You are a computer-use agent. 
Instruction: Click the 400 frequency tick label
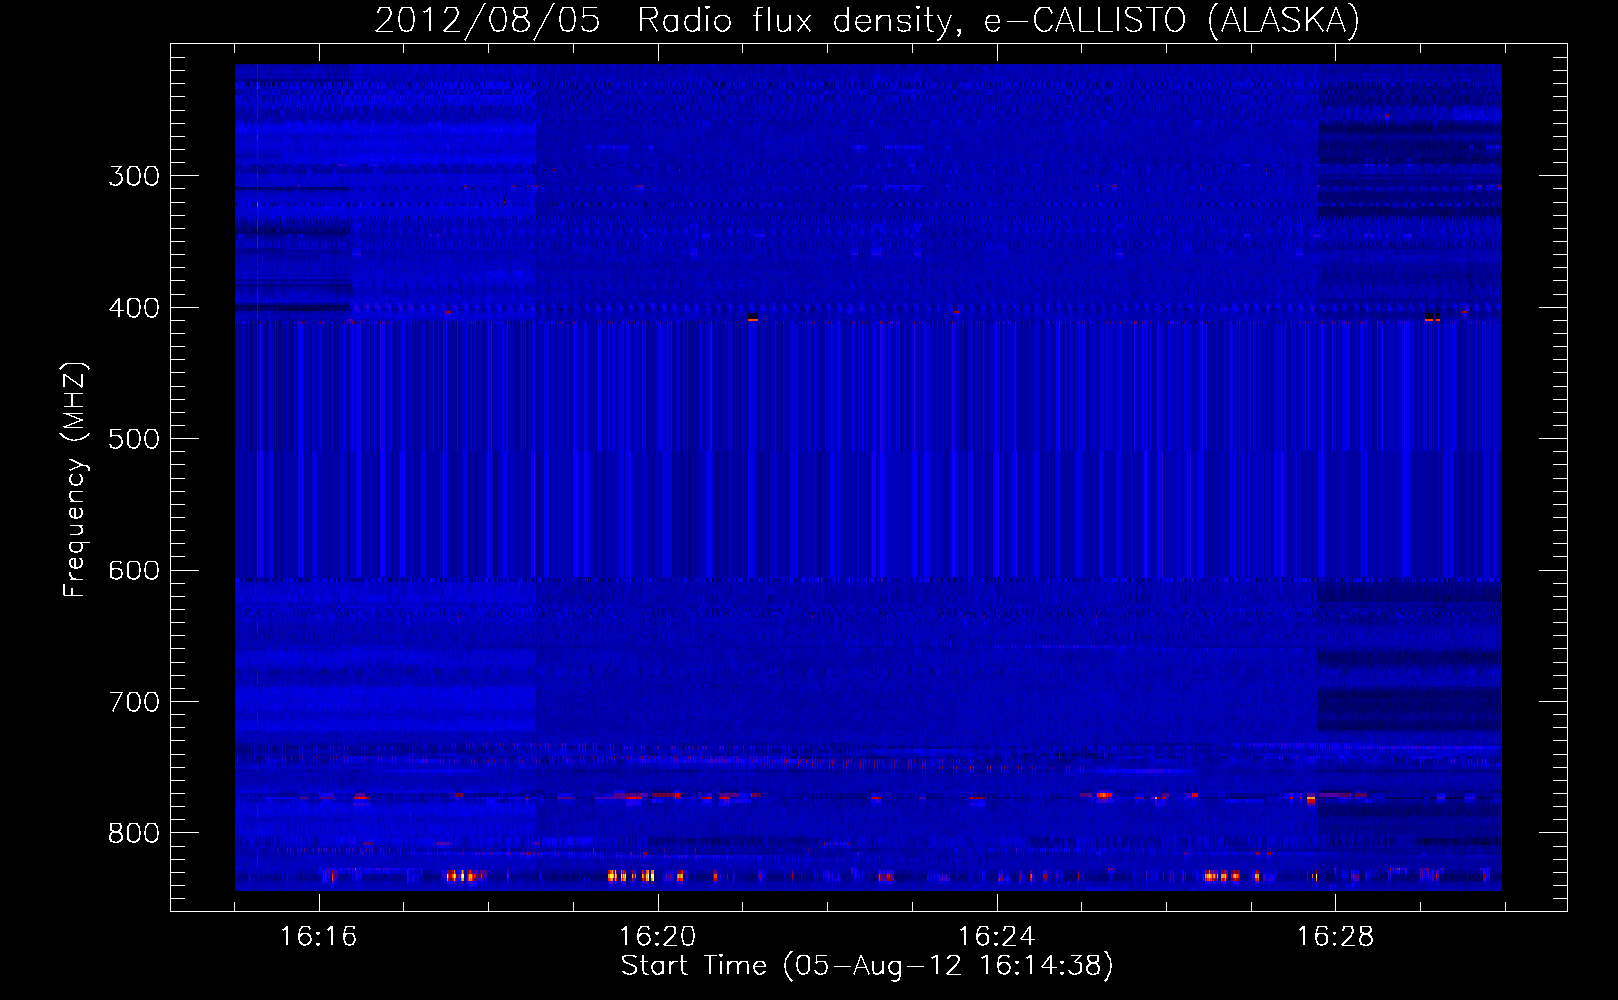click(x=134, y=308)
